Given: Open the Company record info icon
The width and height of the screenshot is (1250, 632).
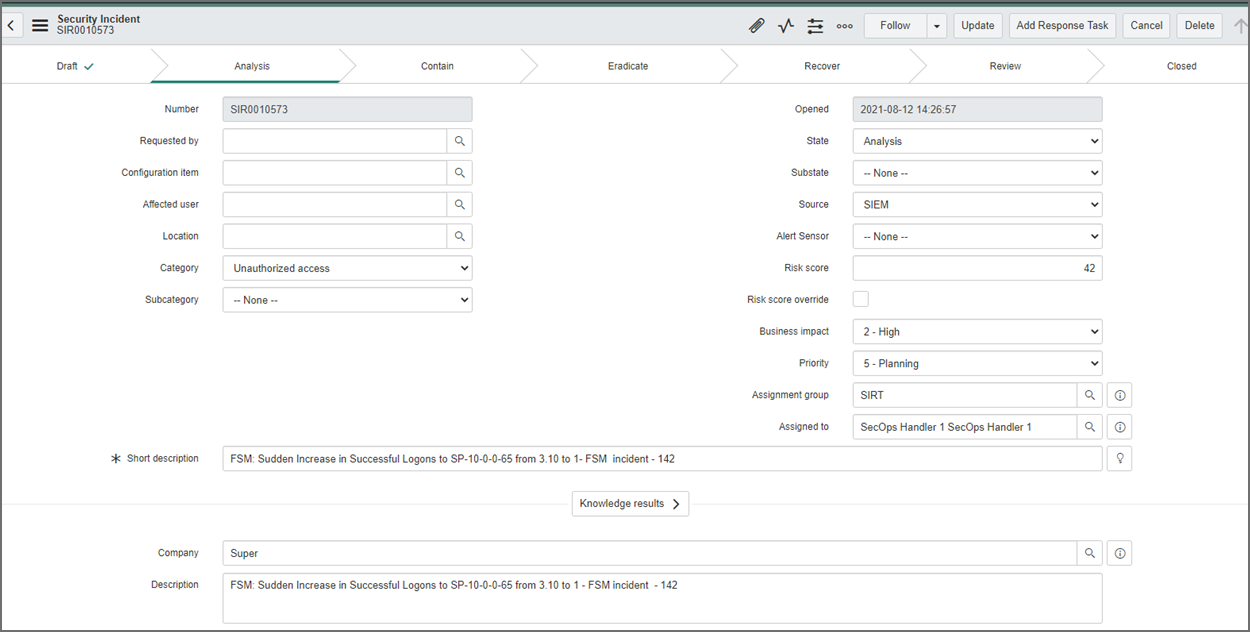Looking at the screenshot, I should click(1119, 552).
